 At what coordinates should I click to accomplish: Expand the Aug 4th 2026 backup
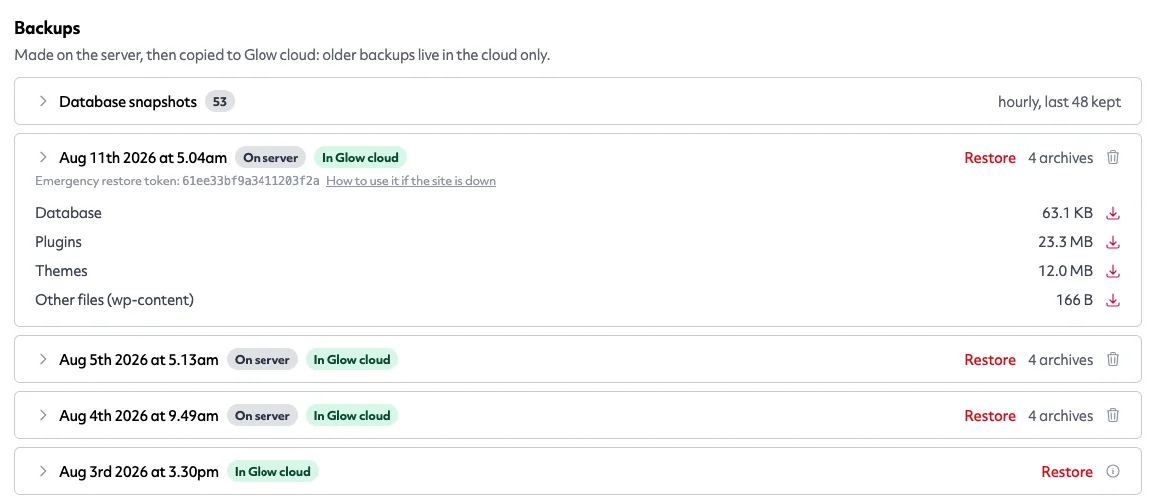coord(43,415)
